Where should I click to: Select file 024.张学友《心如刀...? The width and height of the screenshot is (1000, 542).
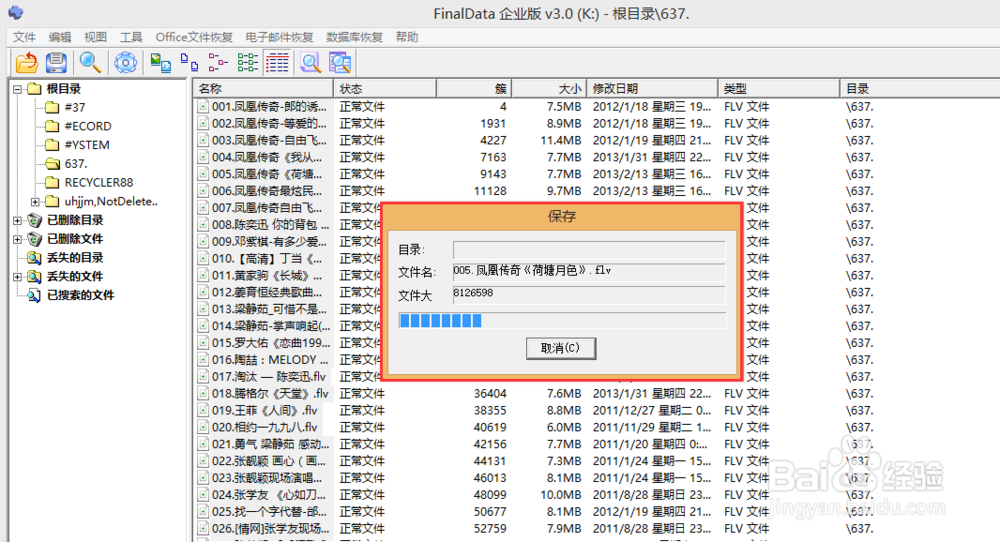coord(269,495)
